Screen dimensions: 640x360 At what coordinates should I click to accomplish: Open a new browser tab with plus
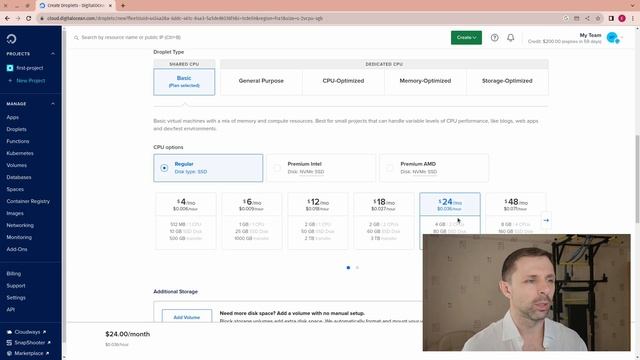tap(123, 6)
